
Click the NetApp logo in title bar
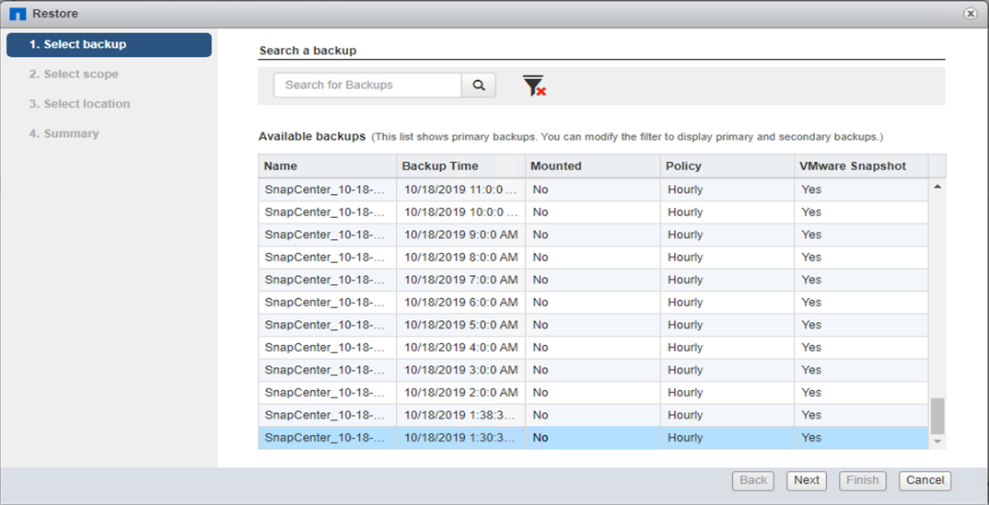coord(18,13)
